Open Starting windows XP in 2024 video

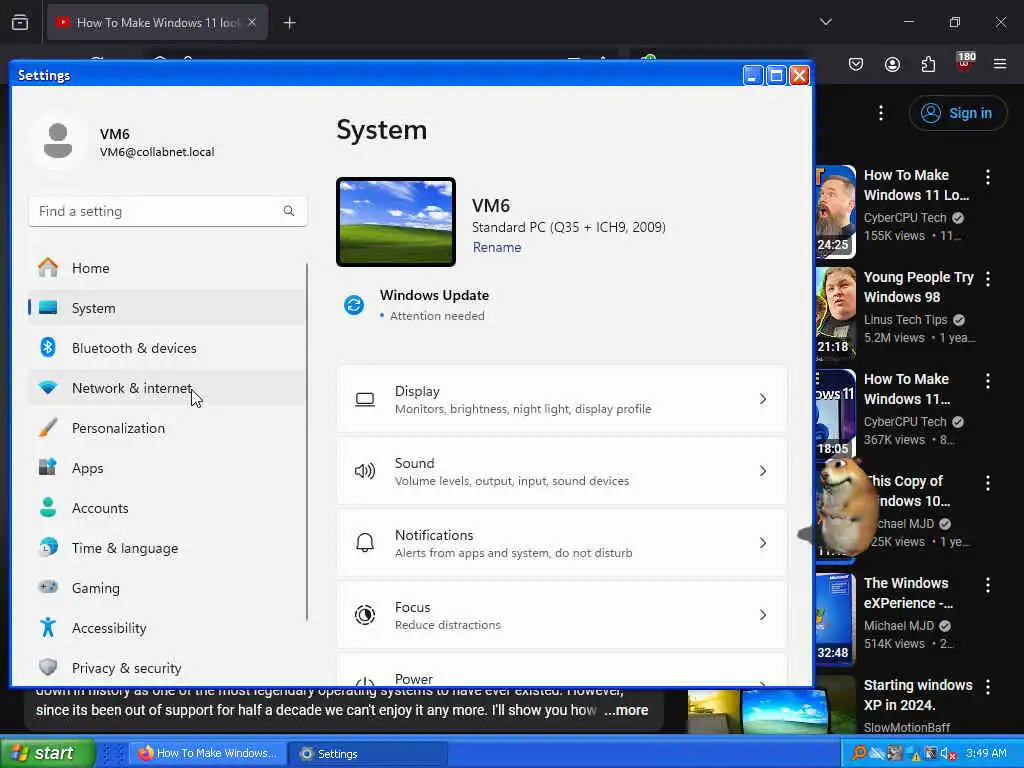[918, 694]
